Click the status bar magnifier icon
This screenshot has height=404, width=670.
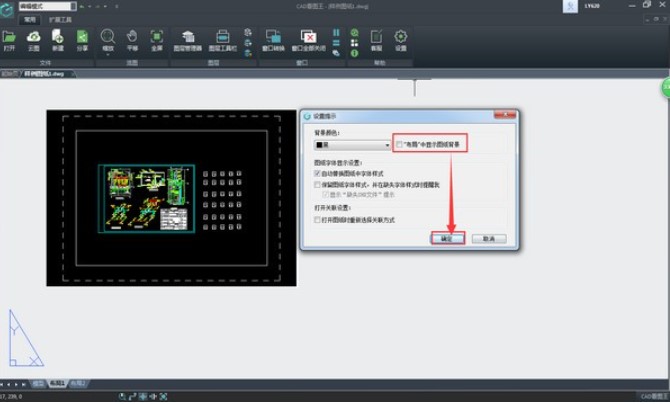123,396
